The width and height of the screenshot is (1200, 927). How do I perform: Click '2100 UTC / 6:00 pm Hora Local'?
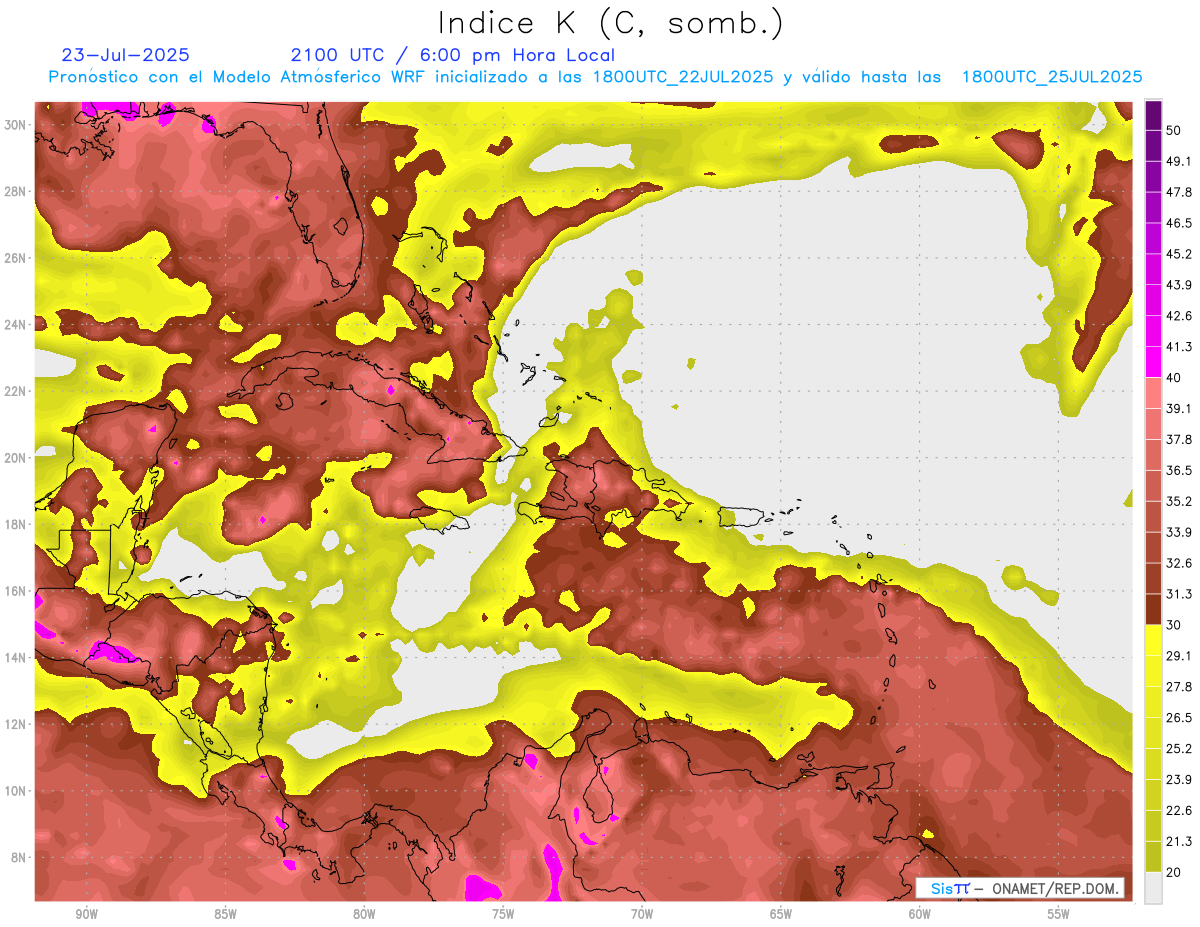(x=453, y=55)
